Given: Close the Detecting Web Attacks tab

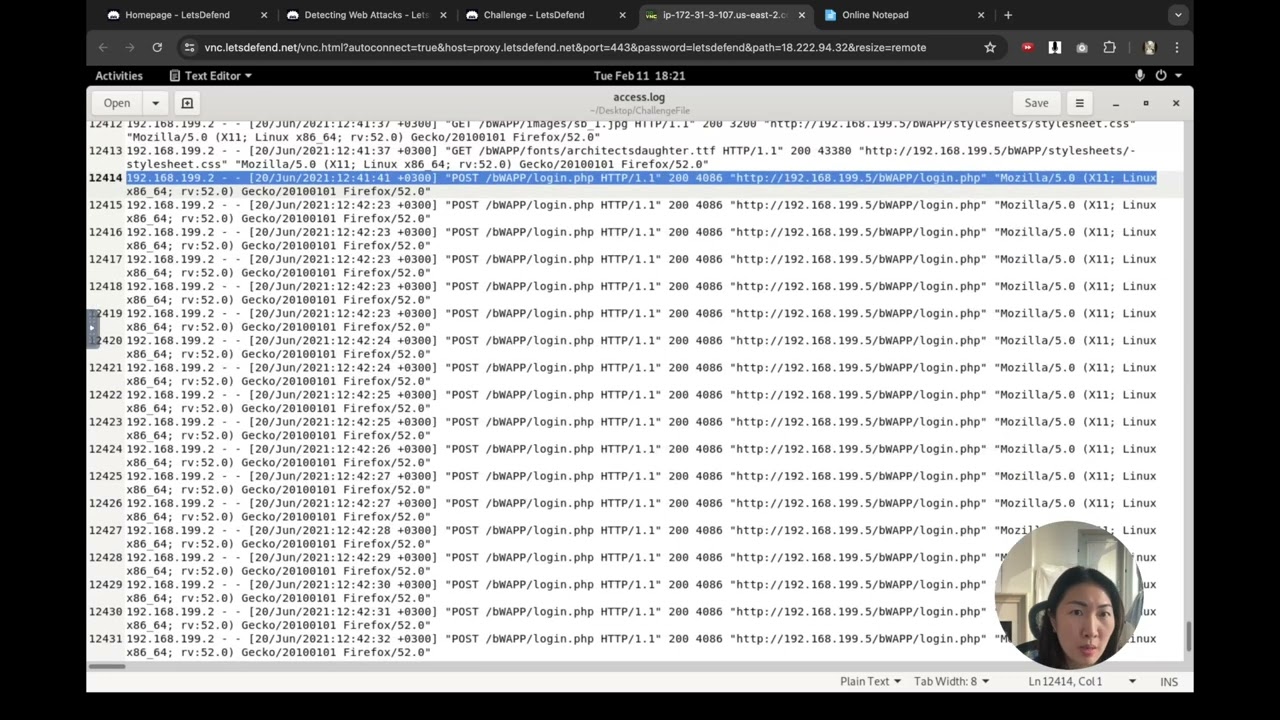Looking at the screenshot, I should (443, 15).
